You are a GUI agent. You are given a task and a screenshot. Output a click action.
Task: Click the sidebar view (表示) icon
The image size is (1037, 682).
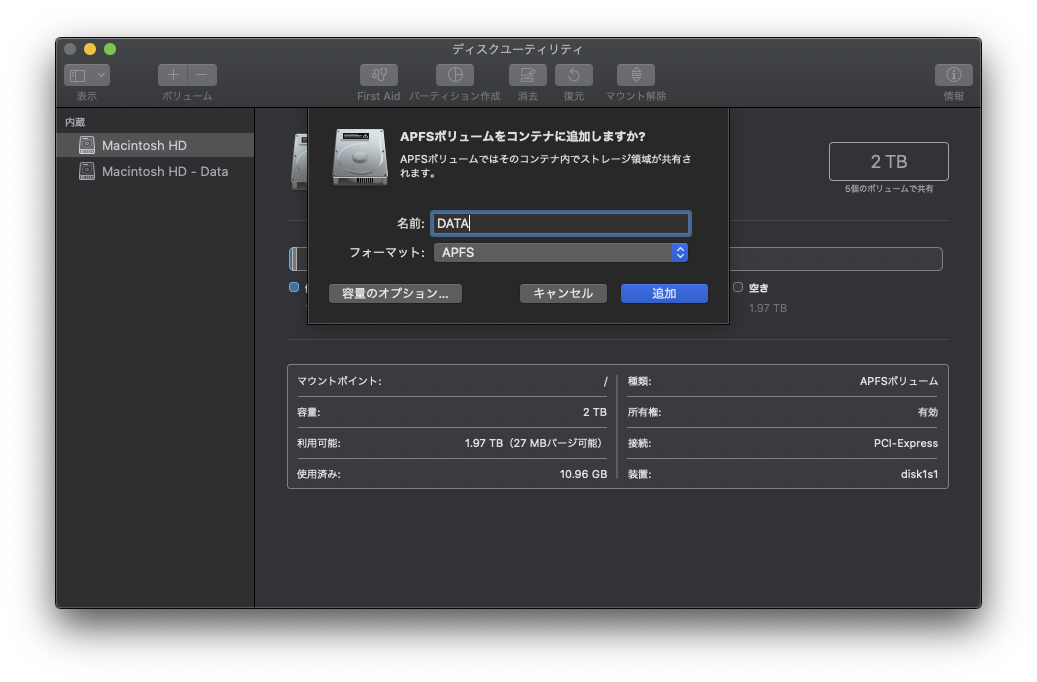(78, 75)
